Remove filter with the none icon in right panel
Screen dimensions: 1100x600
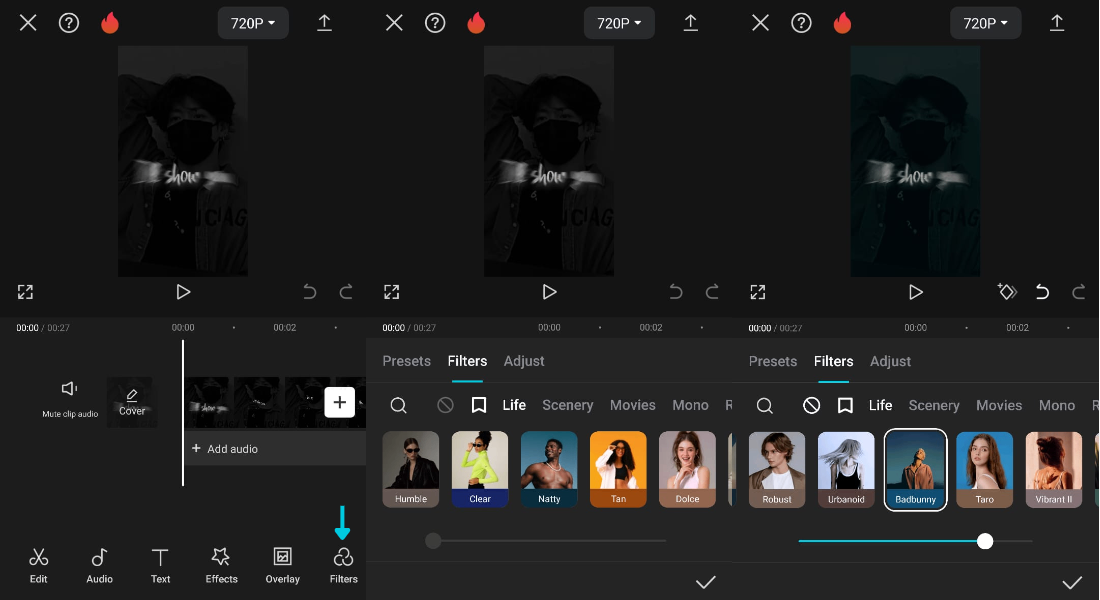pyautogui.click(x=812, y=406)
